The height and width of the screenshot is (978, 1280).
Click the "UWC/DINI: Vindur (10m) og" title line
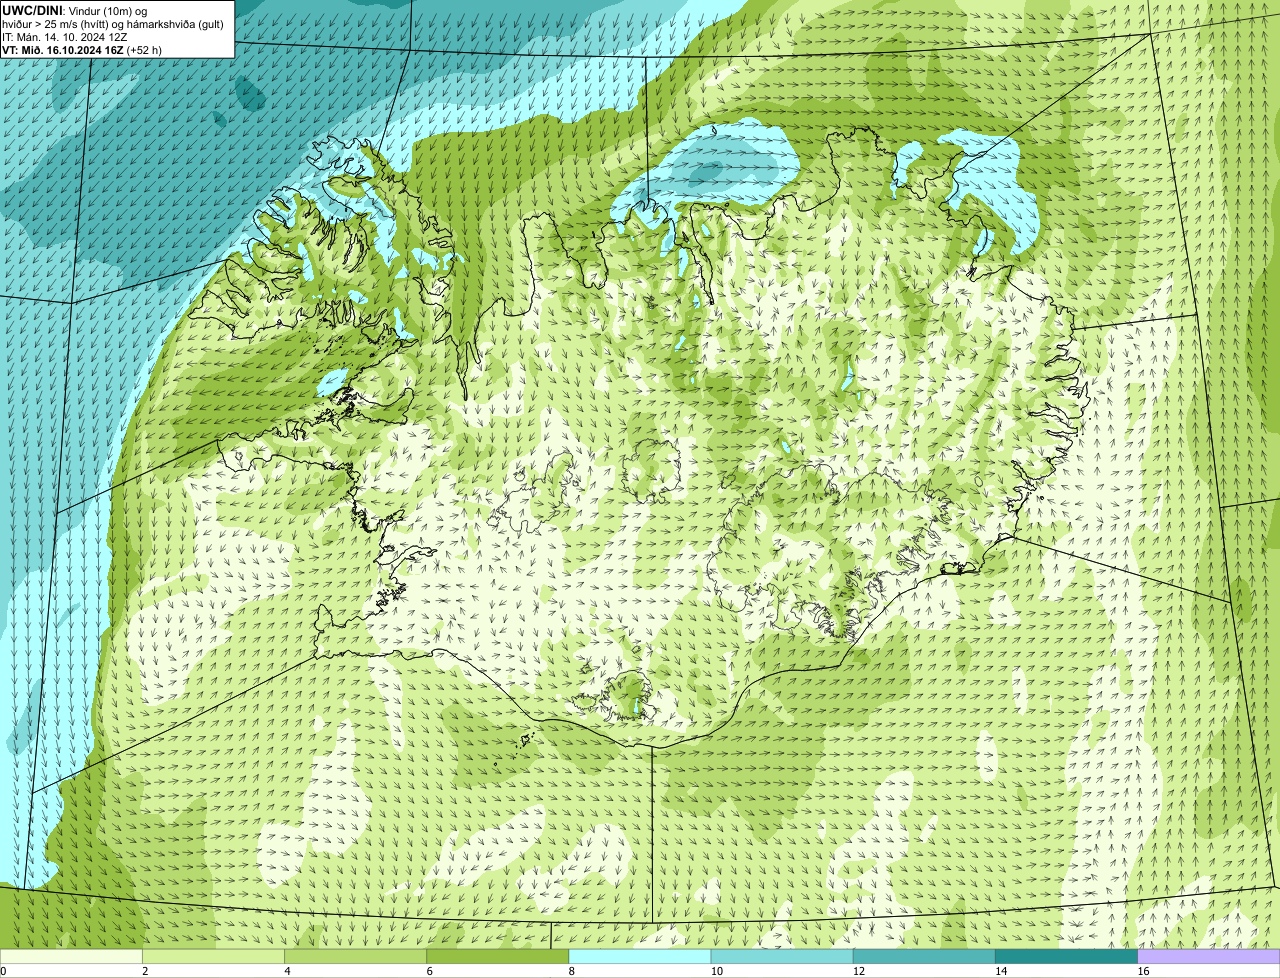[75, 10]
